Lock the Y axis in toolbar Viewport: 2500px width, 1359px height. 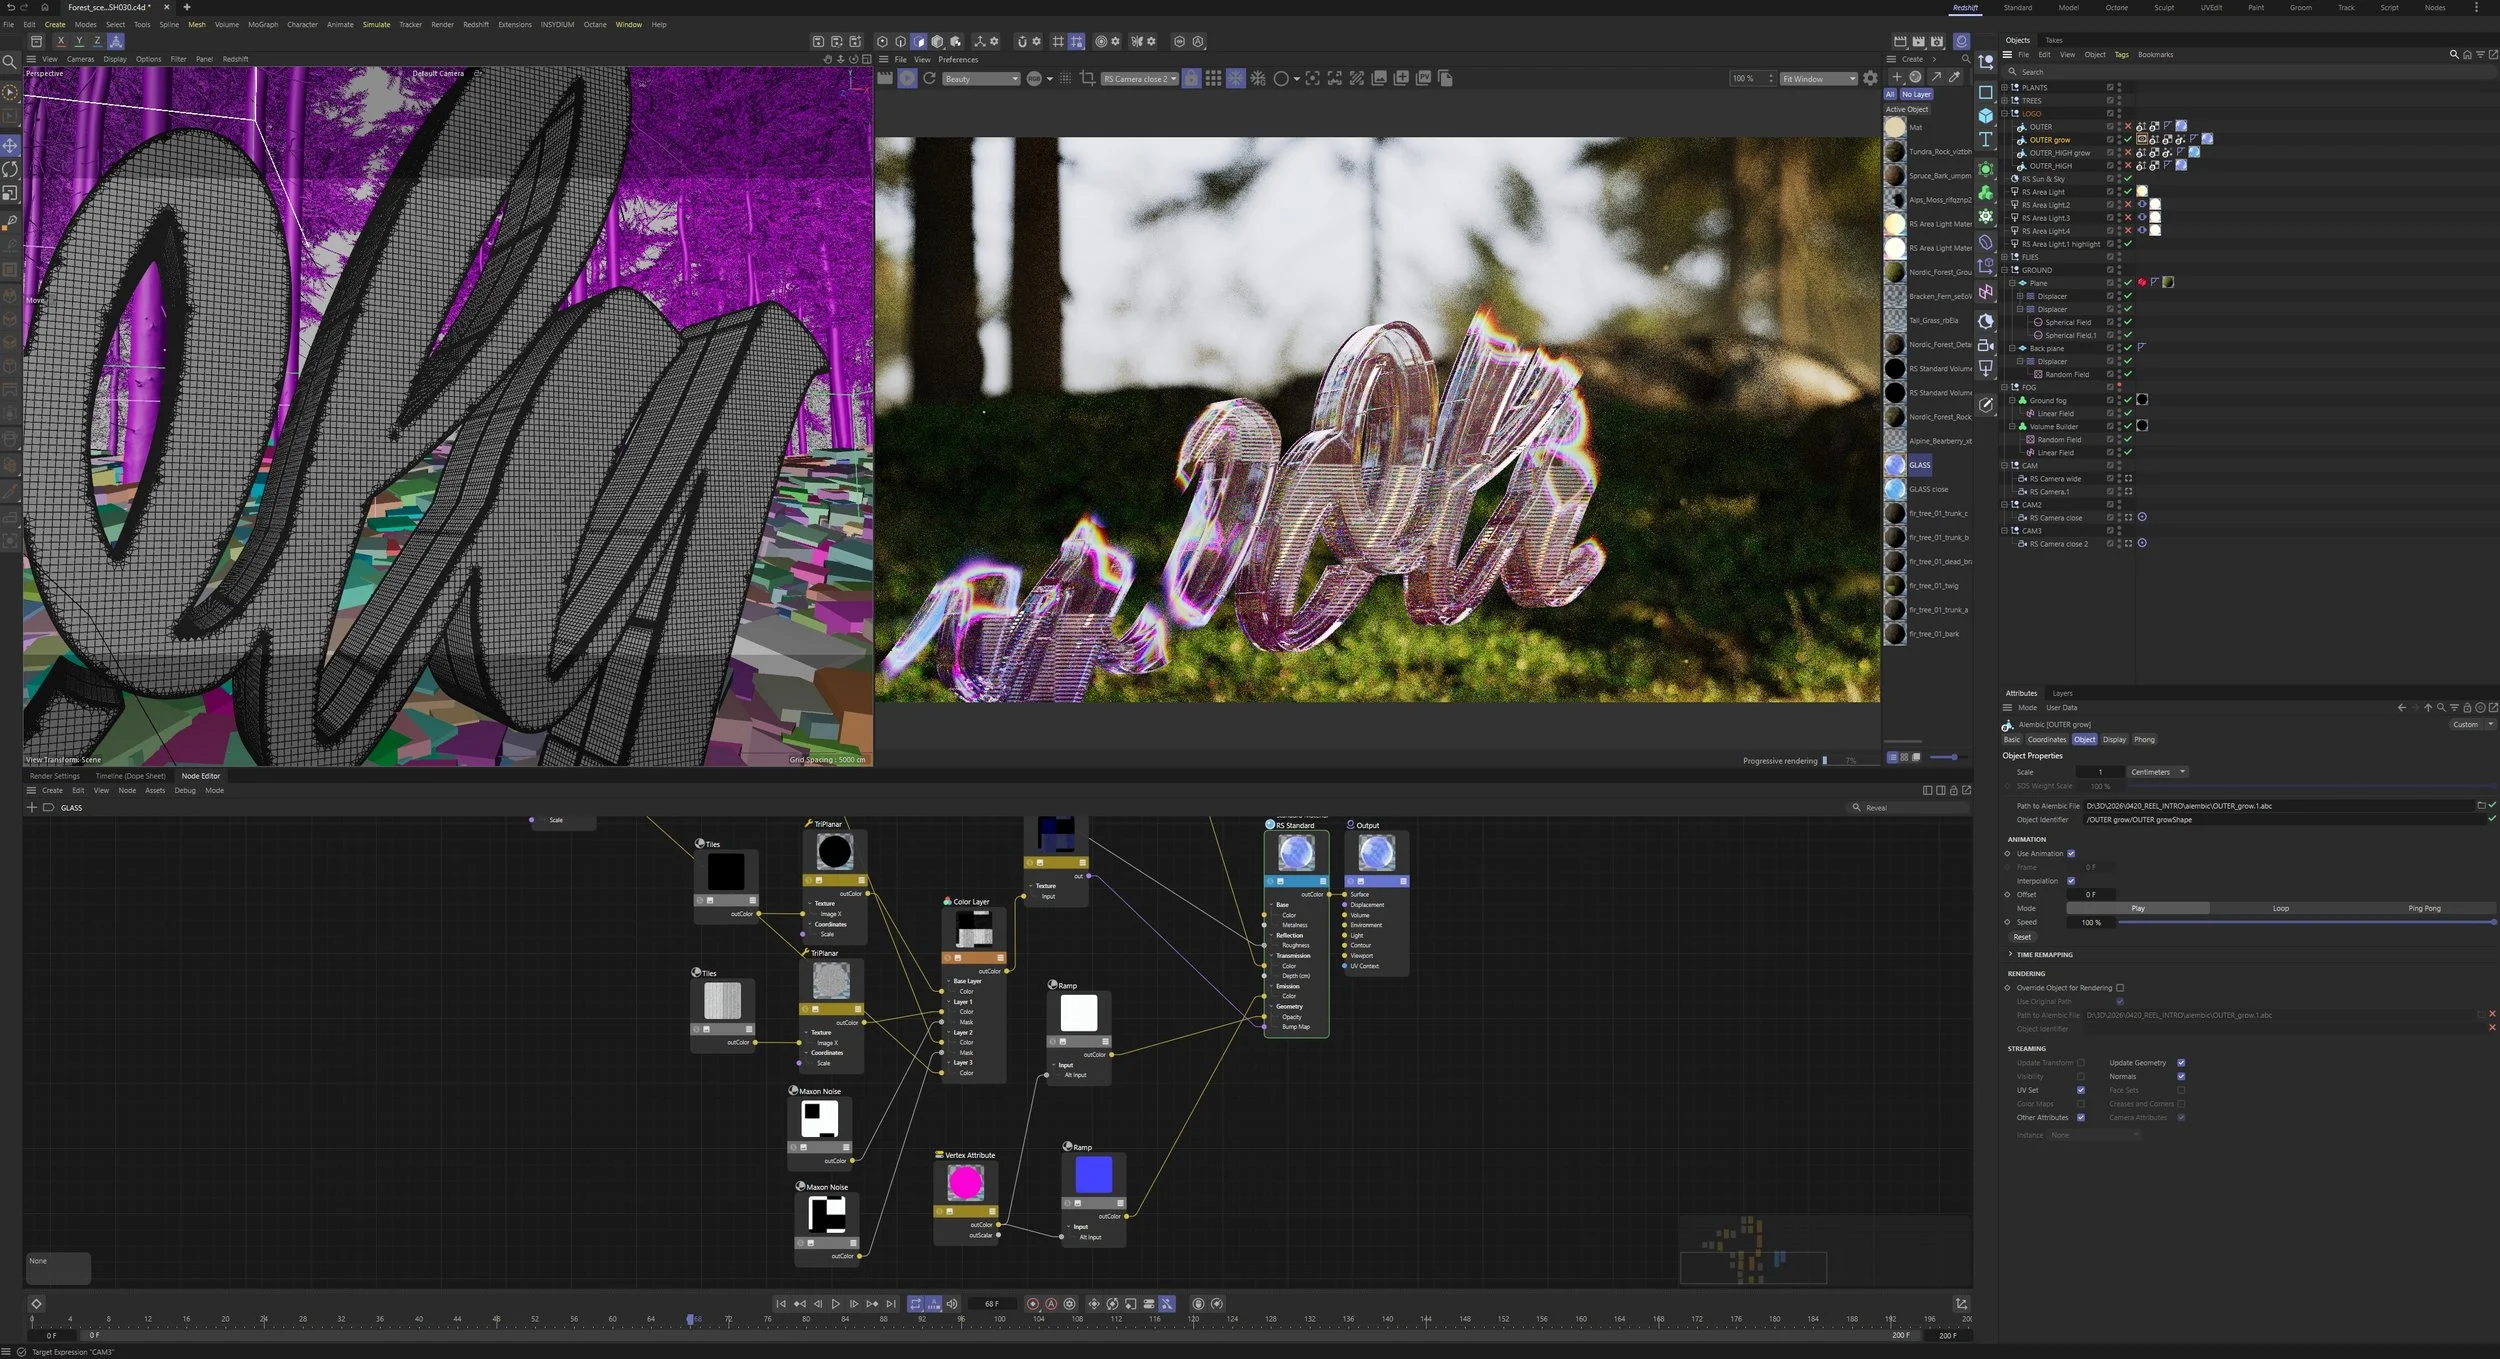[x=79, y=41]
